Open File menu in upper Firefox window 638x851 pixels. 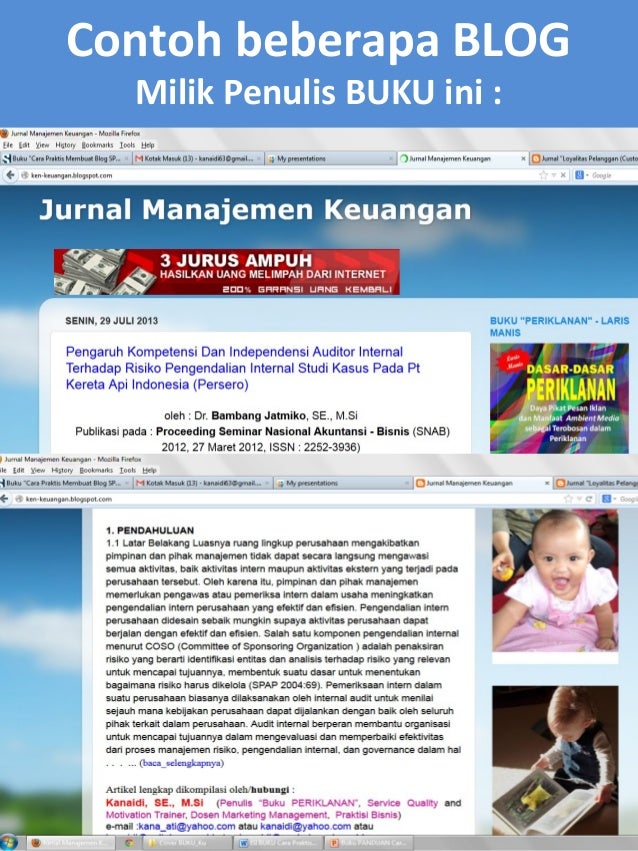pyautogui.click(x=8, y=145)
